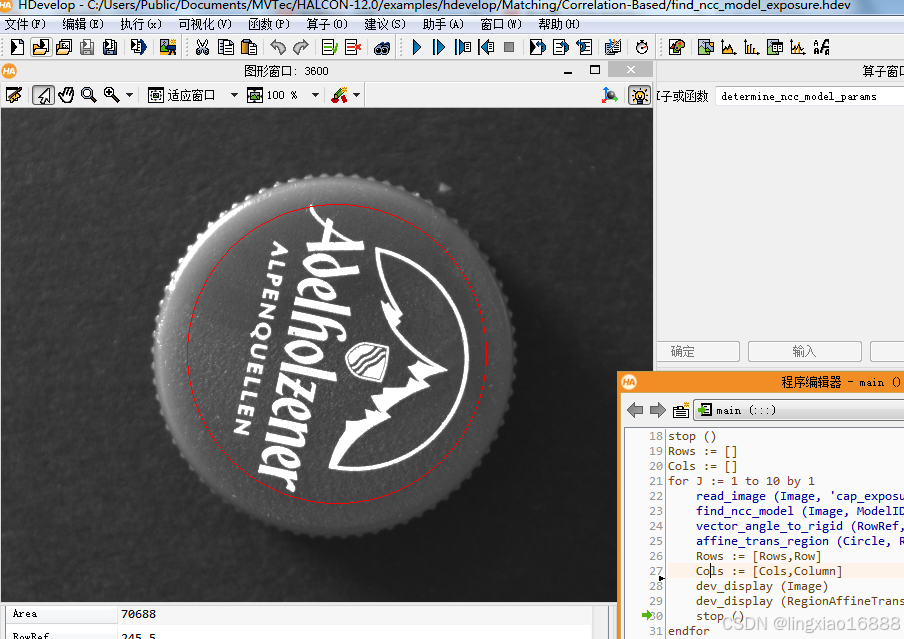
Task: Run the program with the play icon
Action: [x=417, y=47]
